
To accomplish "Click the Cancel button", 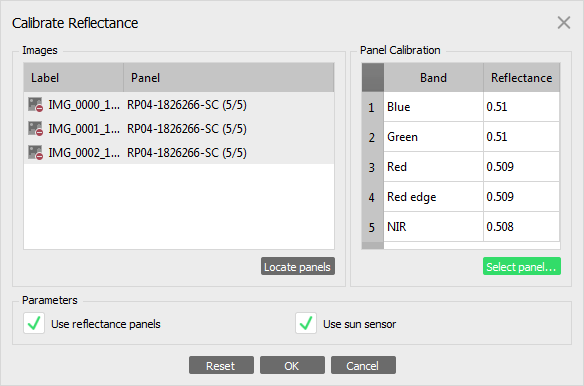I will tap(363, 365).
